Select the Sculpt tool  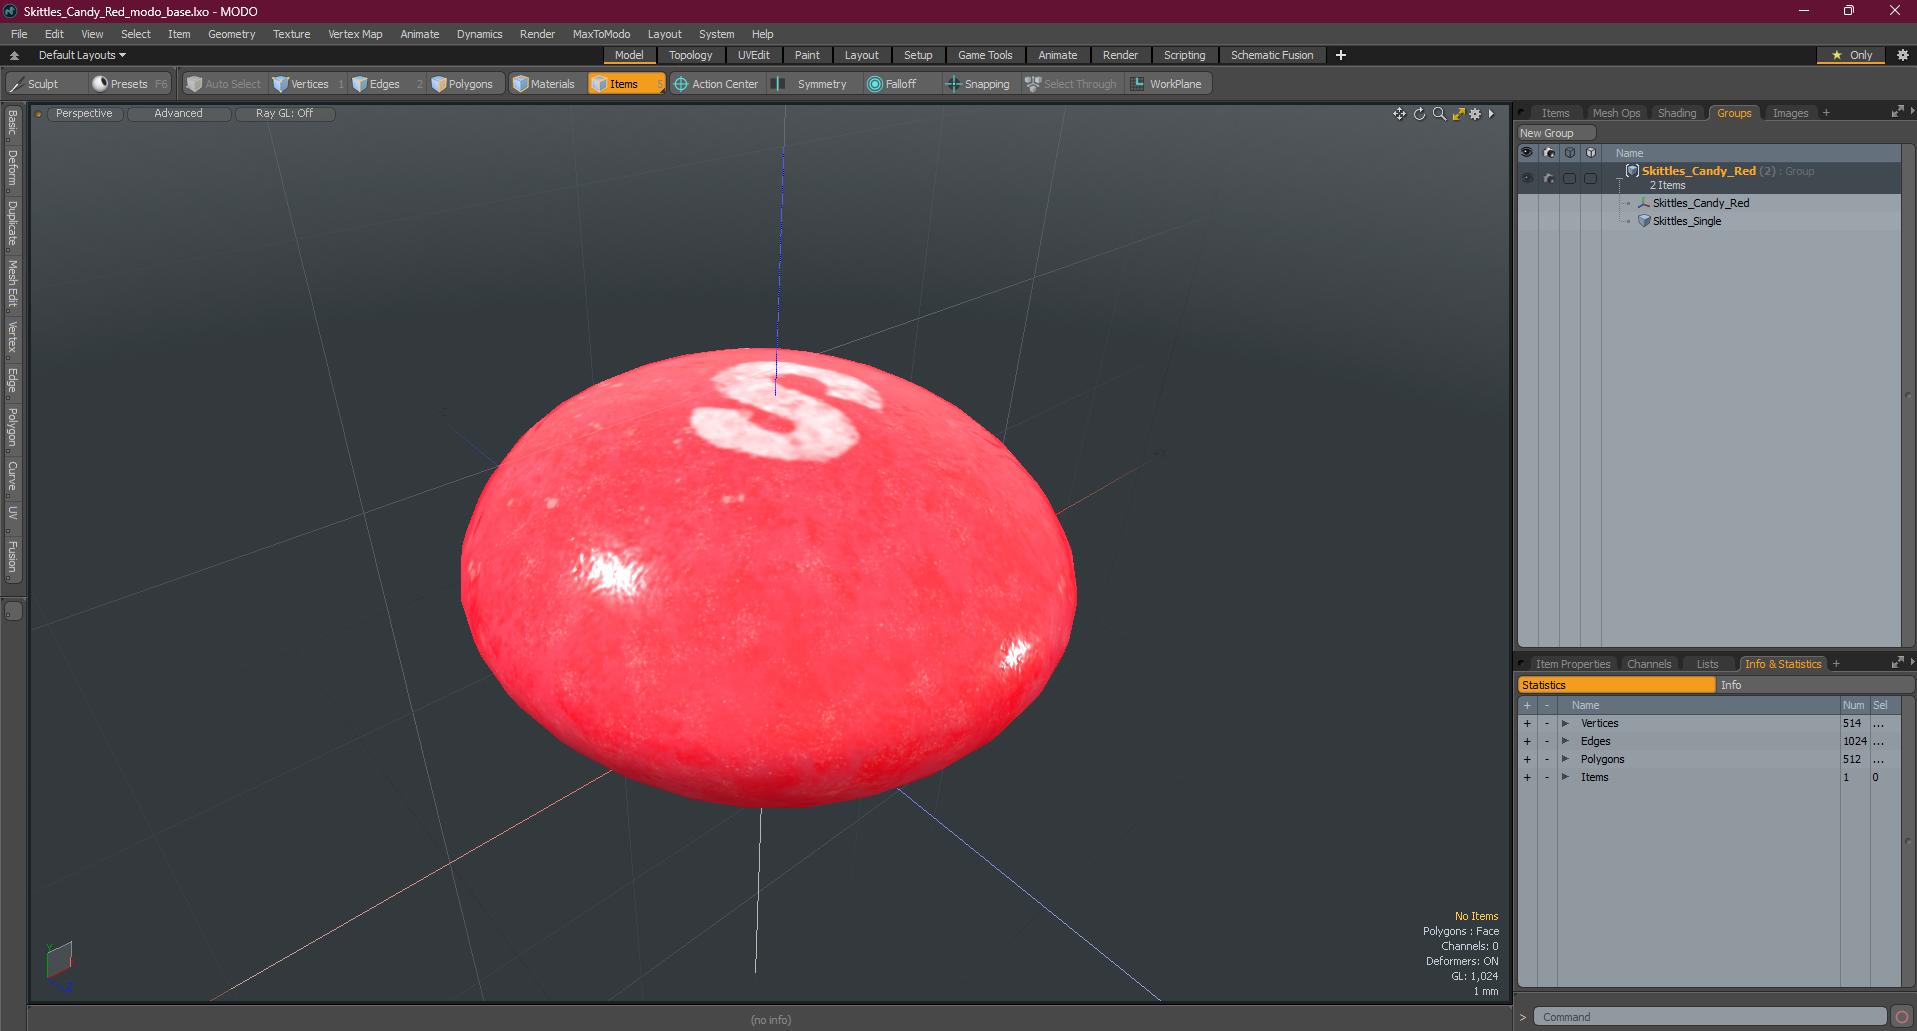[45, 84]
